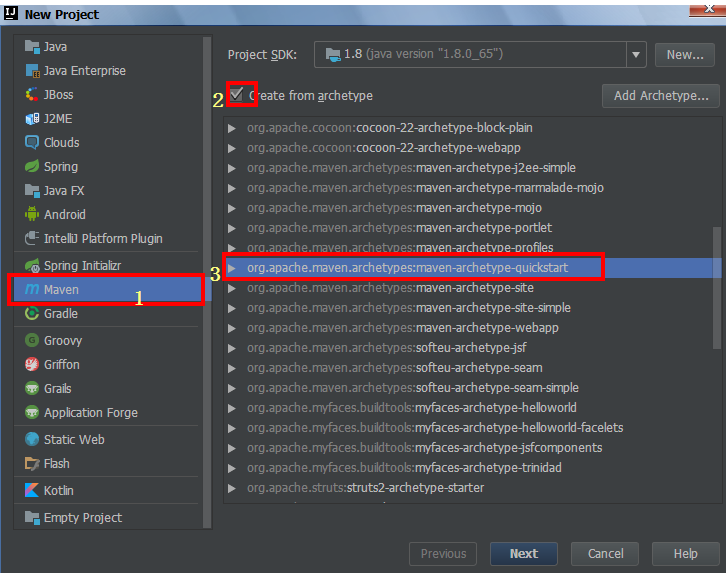Choose the Java FX icon
This screenshot has width=726, height=573.
click(32, 191)
